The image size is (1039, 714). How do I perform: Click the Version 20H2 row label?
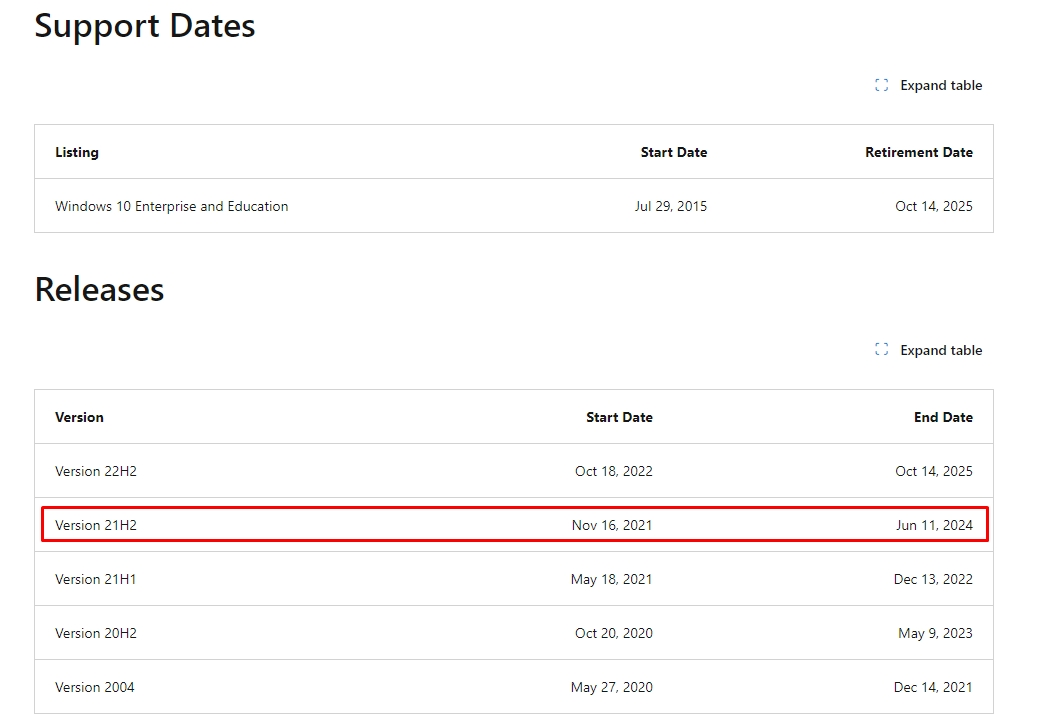pos(96,633)
